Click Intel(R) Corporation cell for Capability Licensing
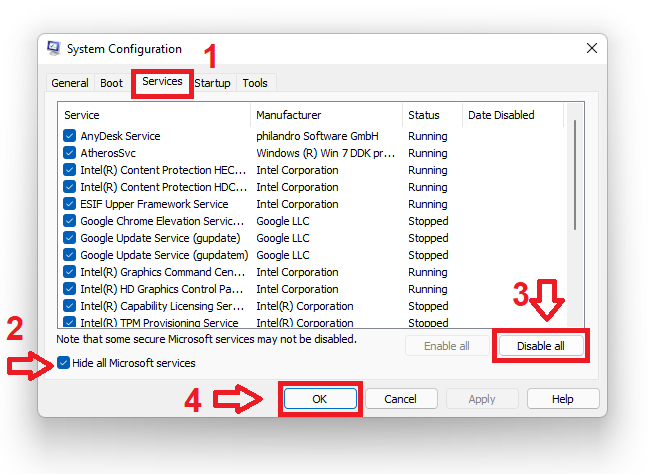648x474 pixels. coord(305,306)
